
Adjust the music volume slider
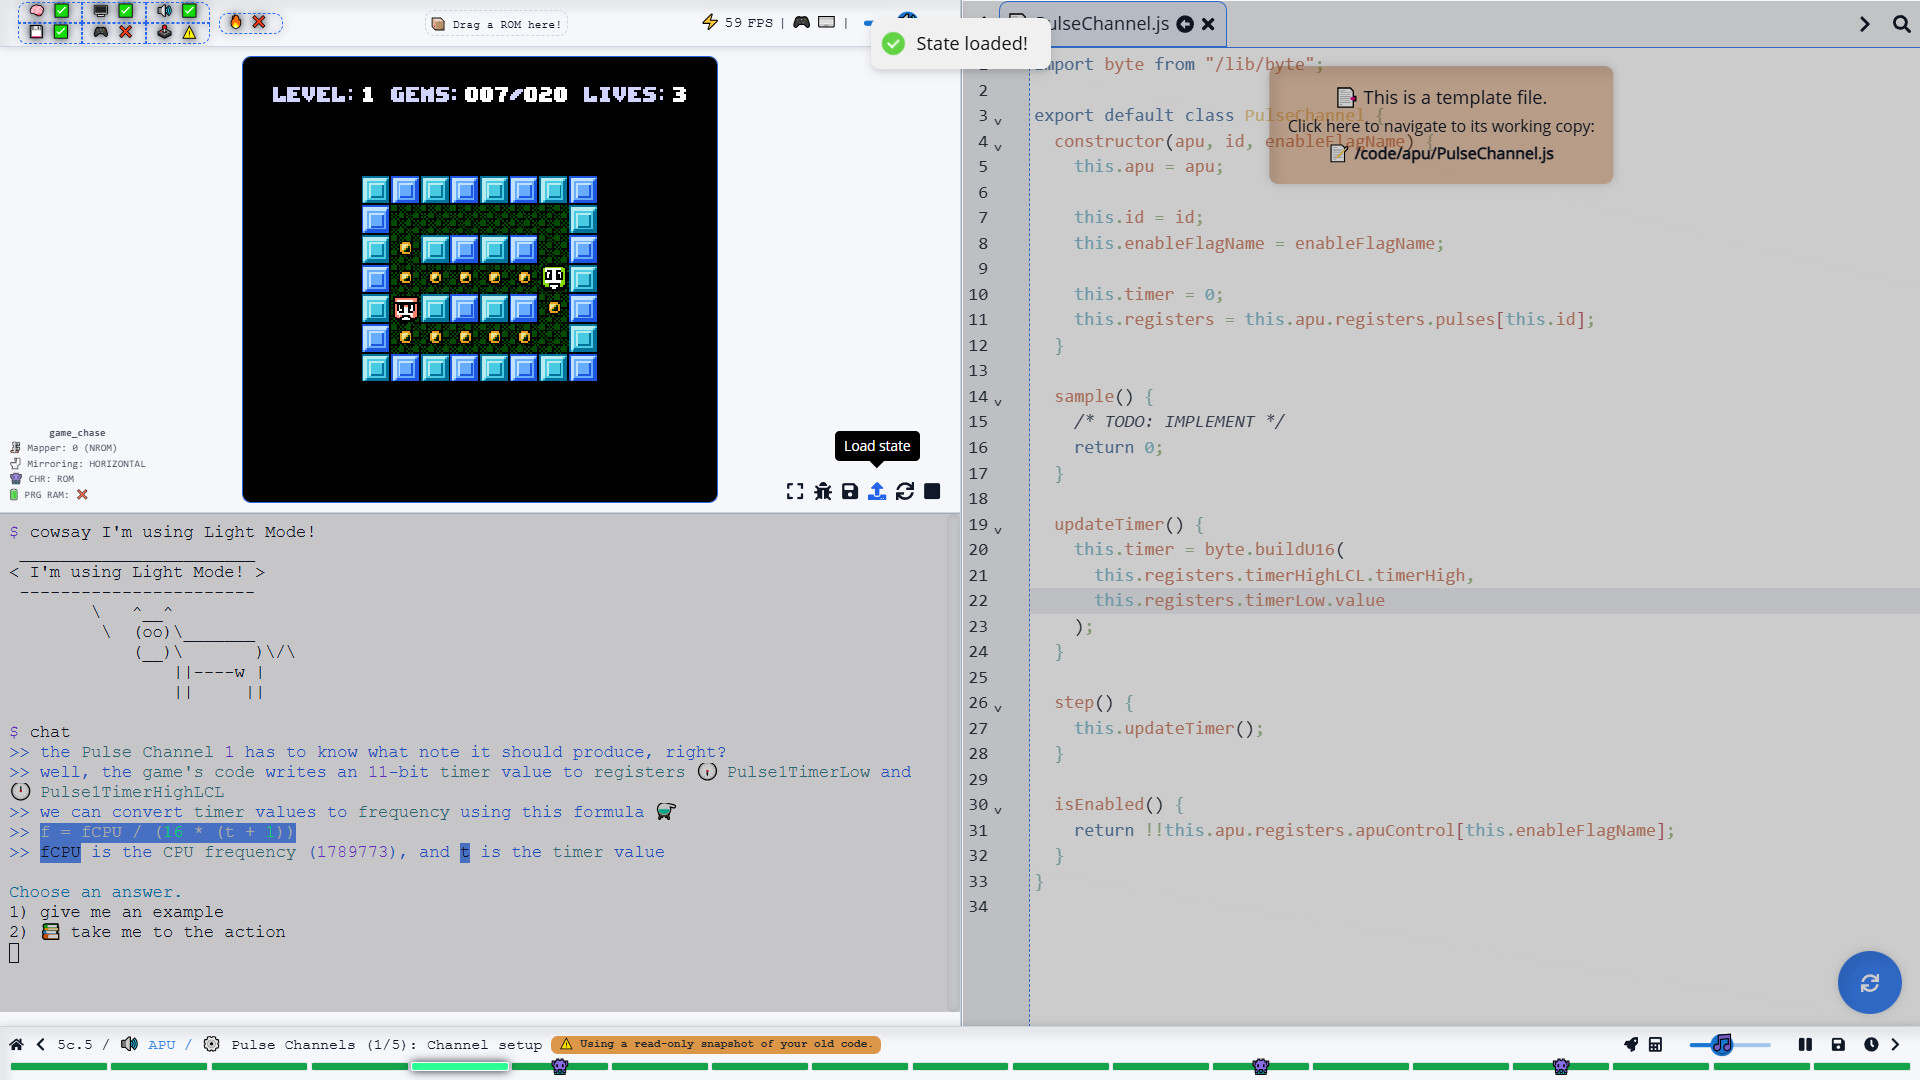click(1722, 1044)
